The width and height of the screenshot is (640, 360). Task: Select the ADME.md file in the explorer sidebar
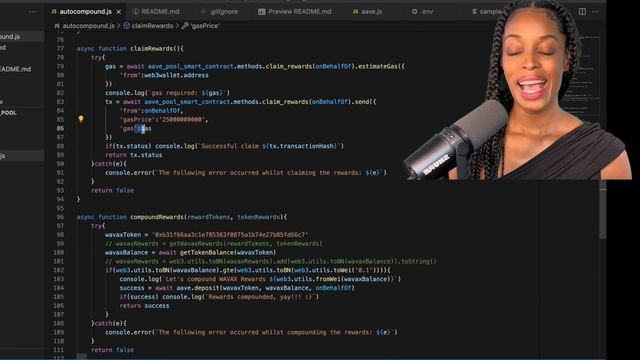(x=16, y=69)
